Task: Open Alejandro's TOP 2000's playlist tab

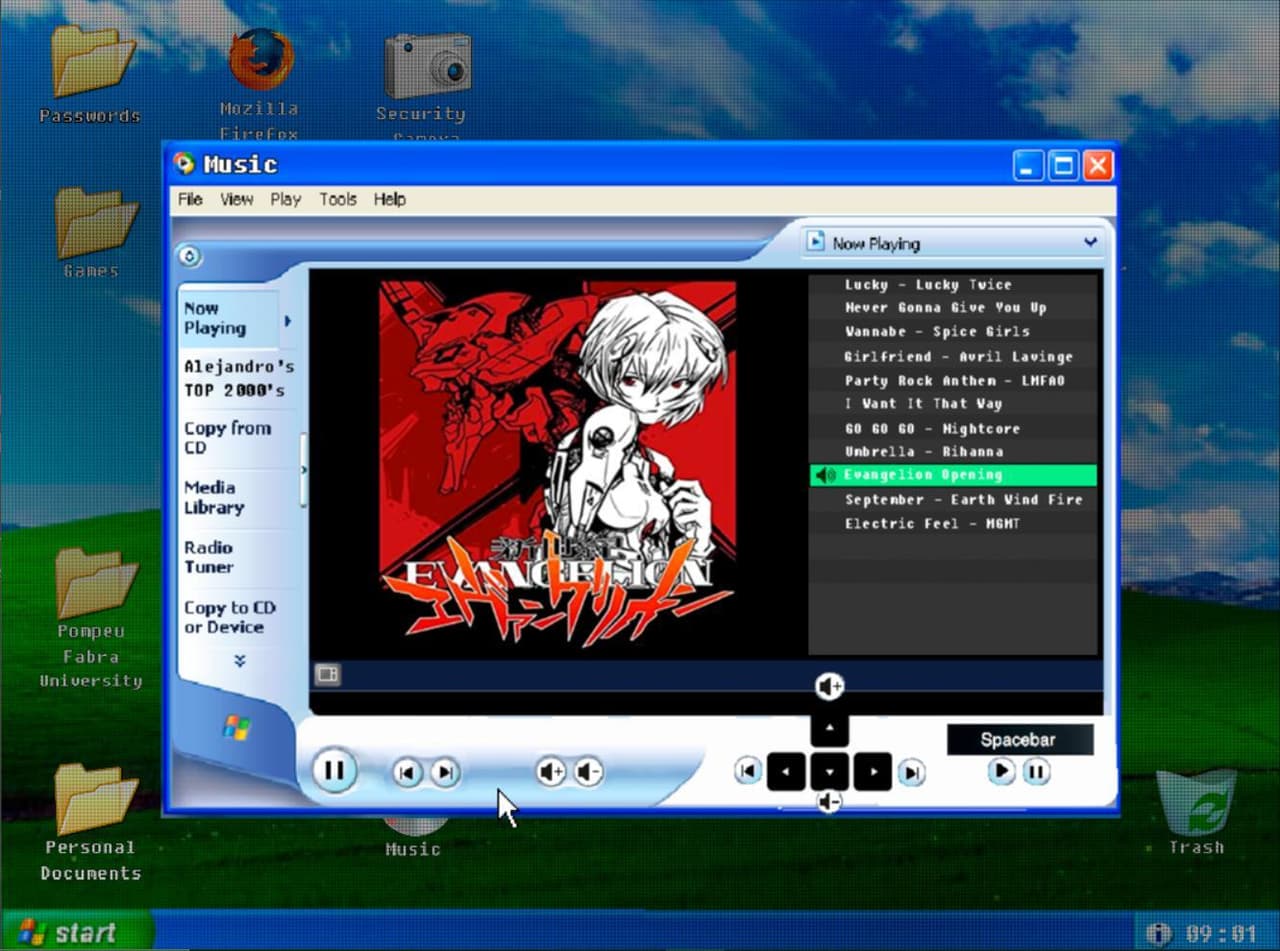Action: tap(238, 378)
